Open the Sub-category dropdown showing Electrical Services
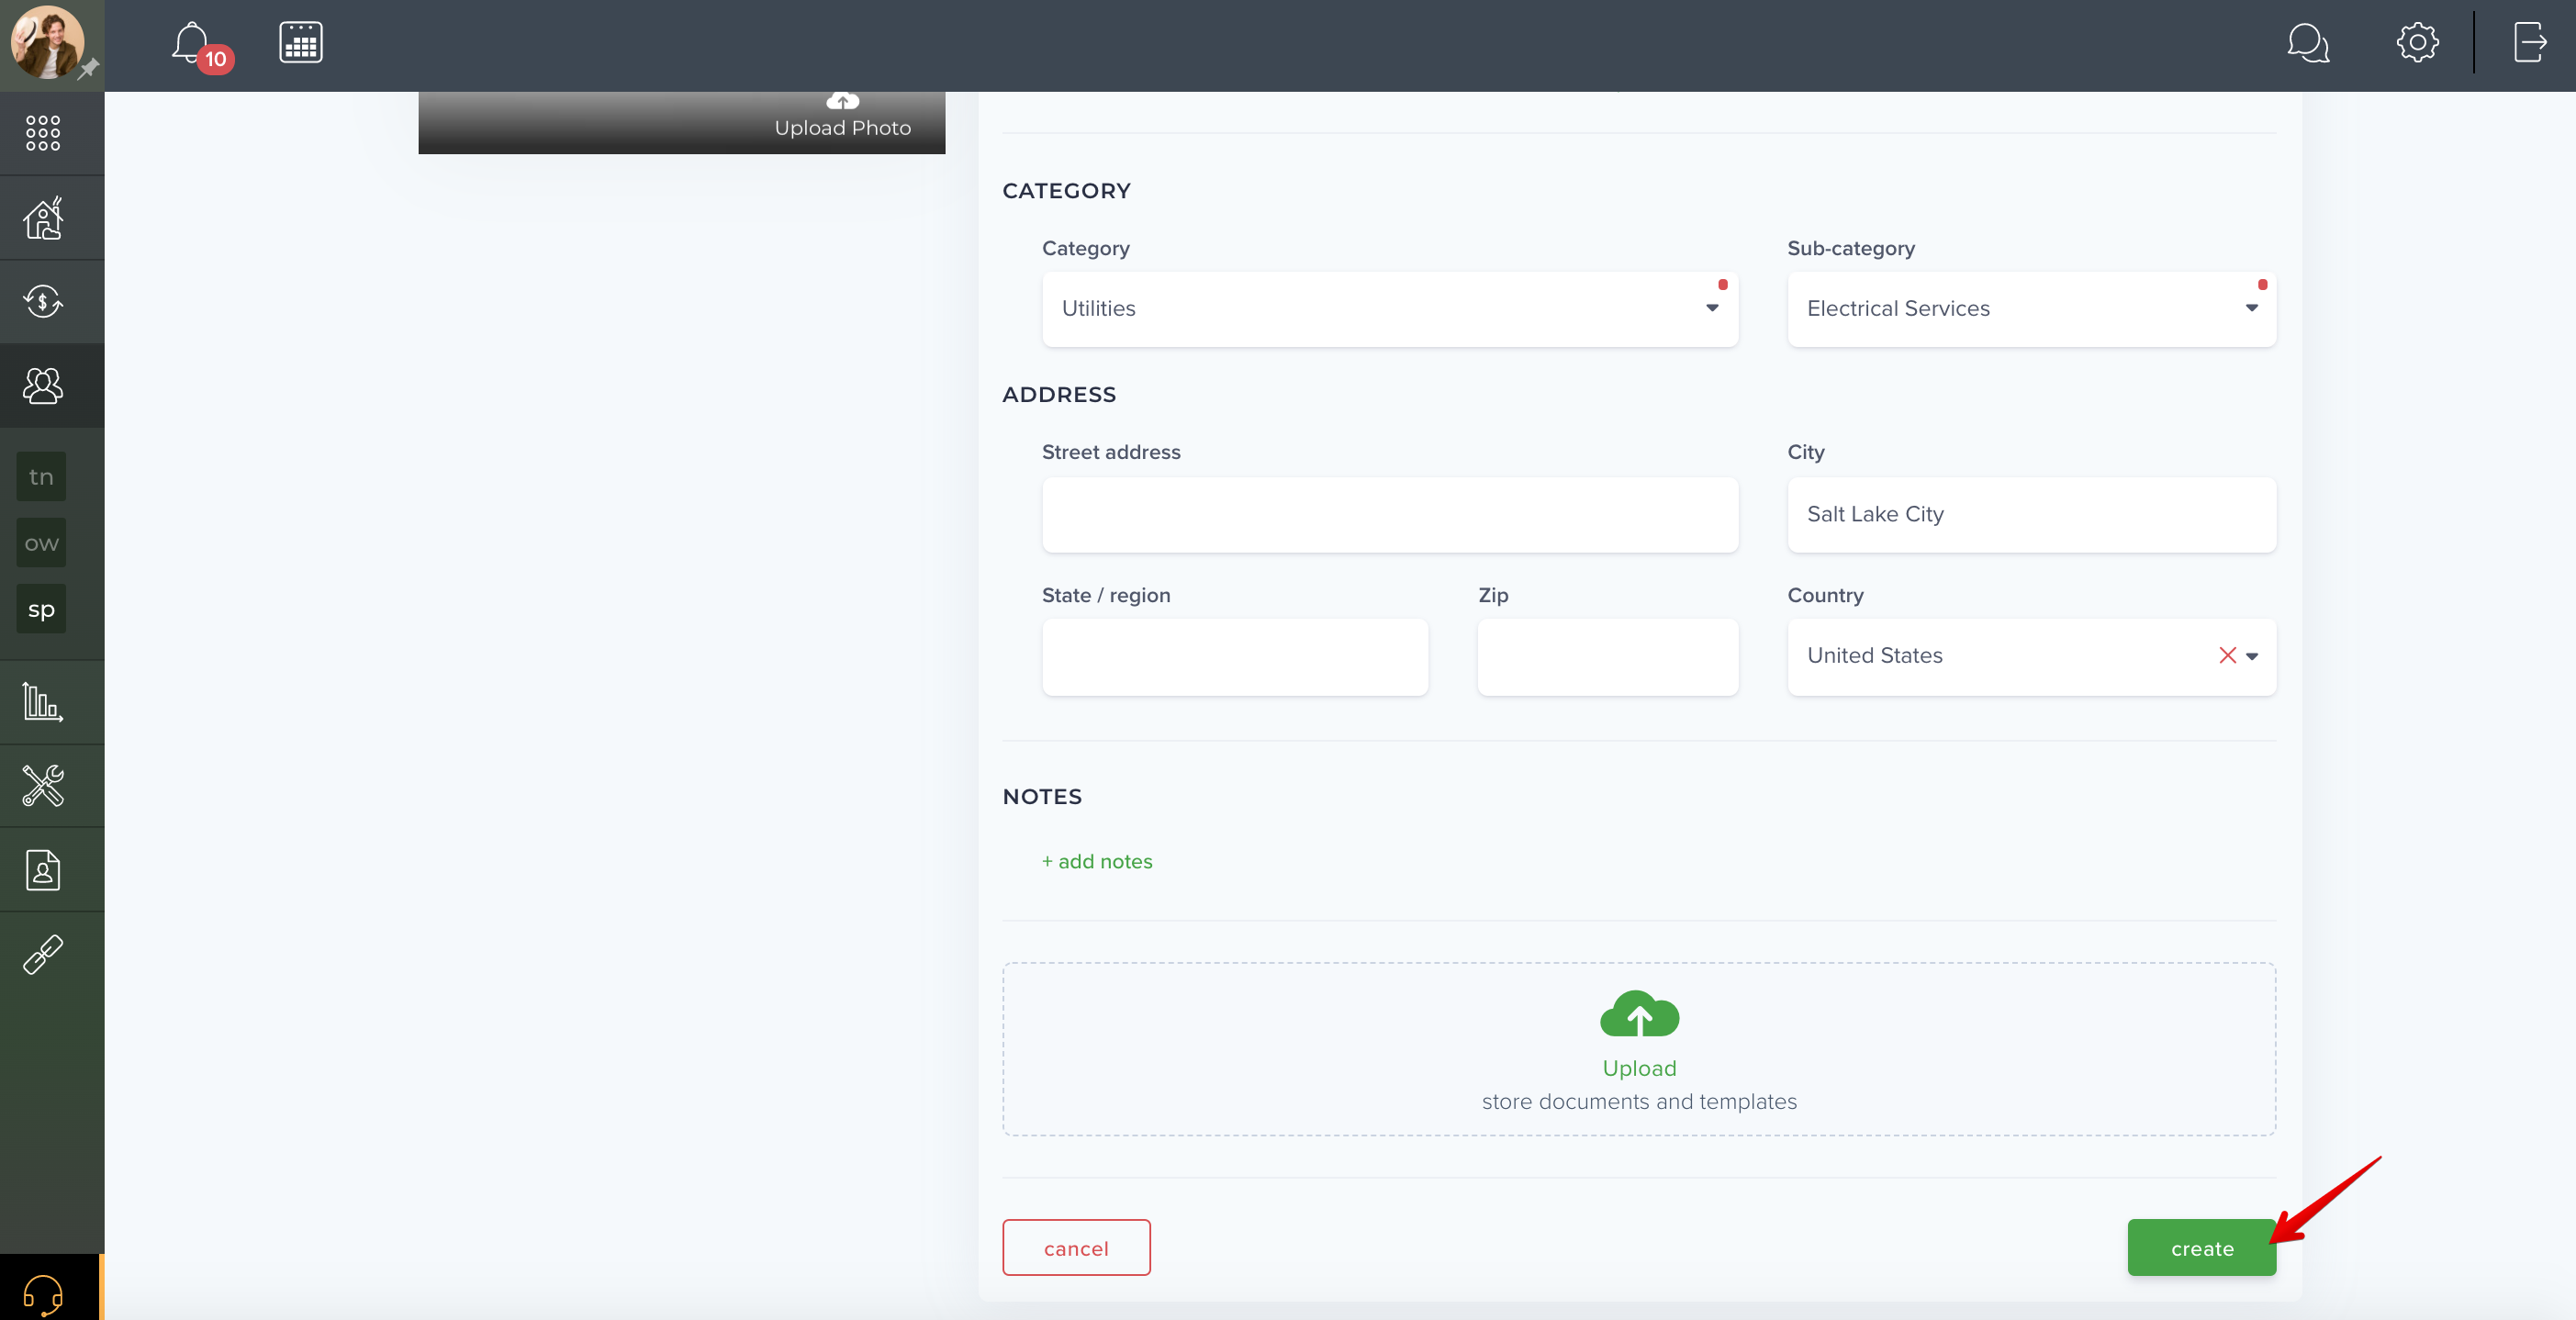The width and height of the screenshot is (2576, 1320). point(2031,309)
